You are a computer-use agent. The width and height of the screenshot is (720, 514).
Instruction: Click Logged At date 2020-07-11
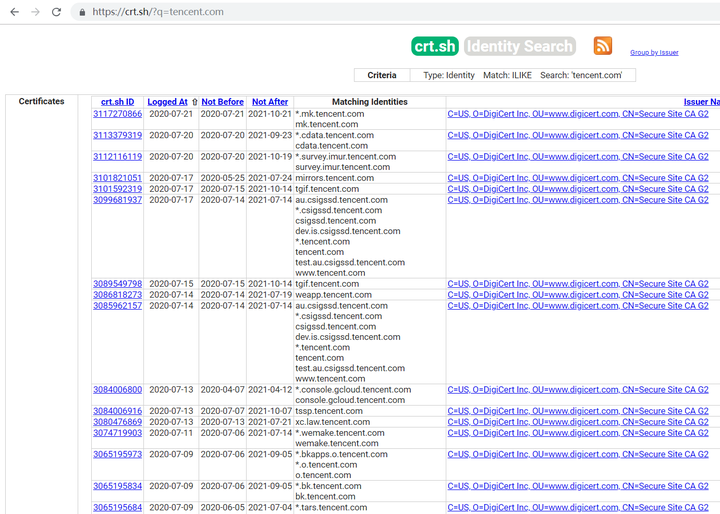coord(171,433)
